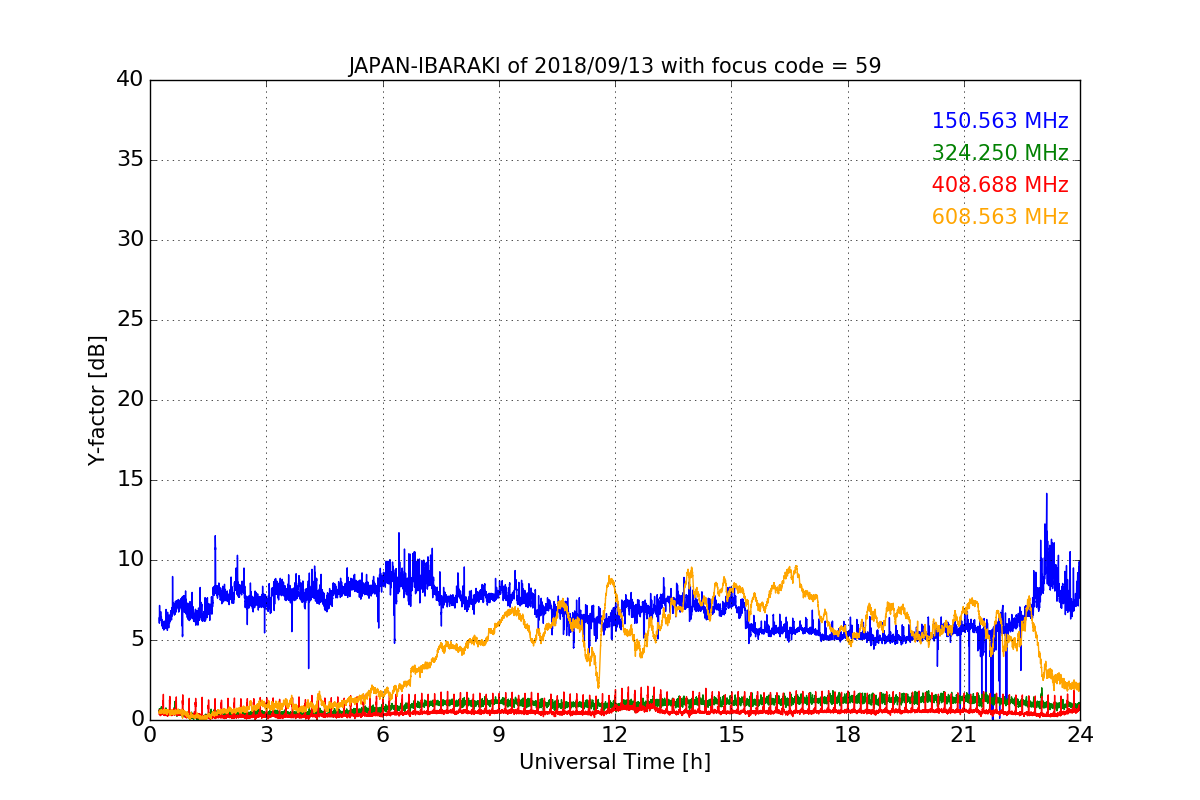The image size is (1200, 800).
Task: Click the orange curve dip near 11.5 h
Action: coord(598,686)
